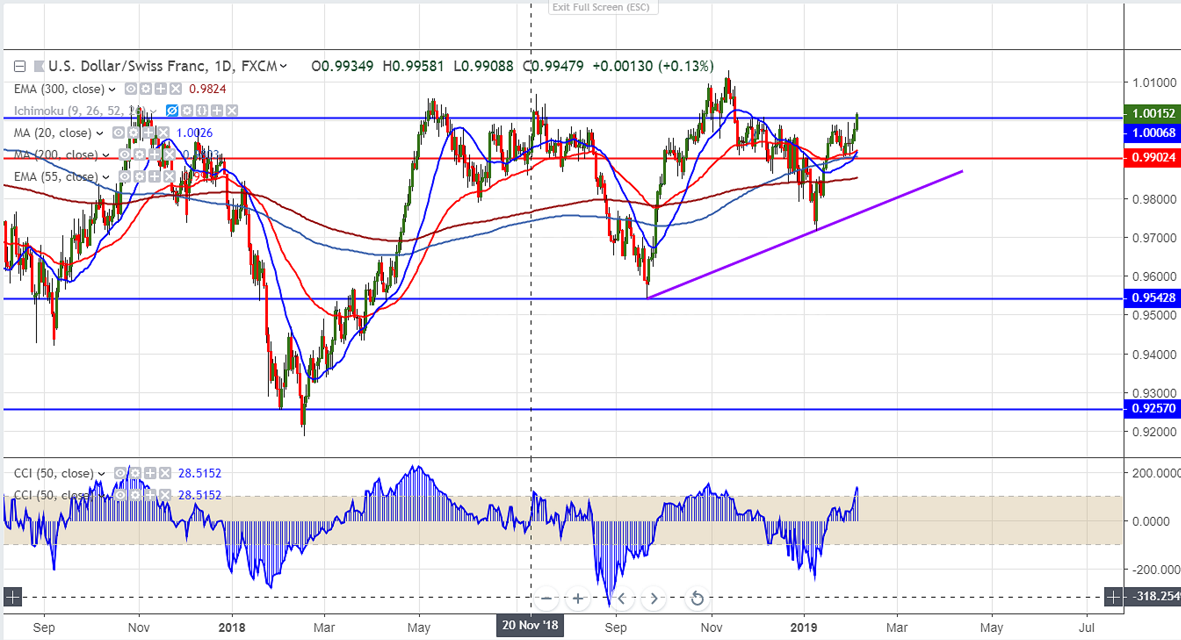Click the purple ascending trendline

804,234
